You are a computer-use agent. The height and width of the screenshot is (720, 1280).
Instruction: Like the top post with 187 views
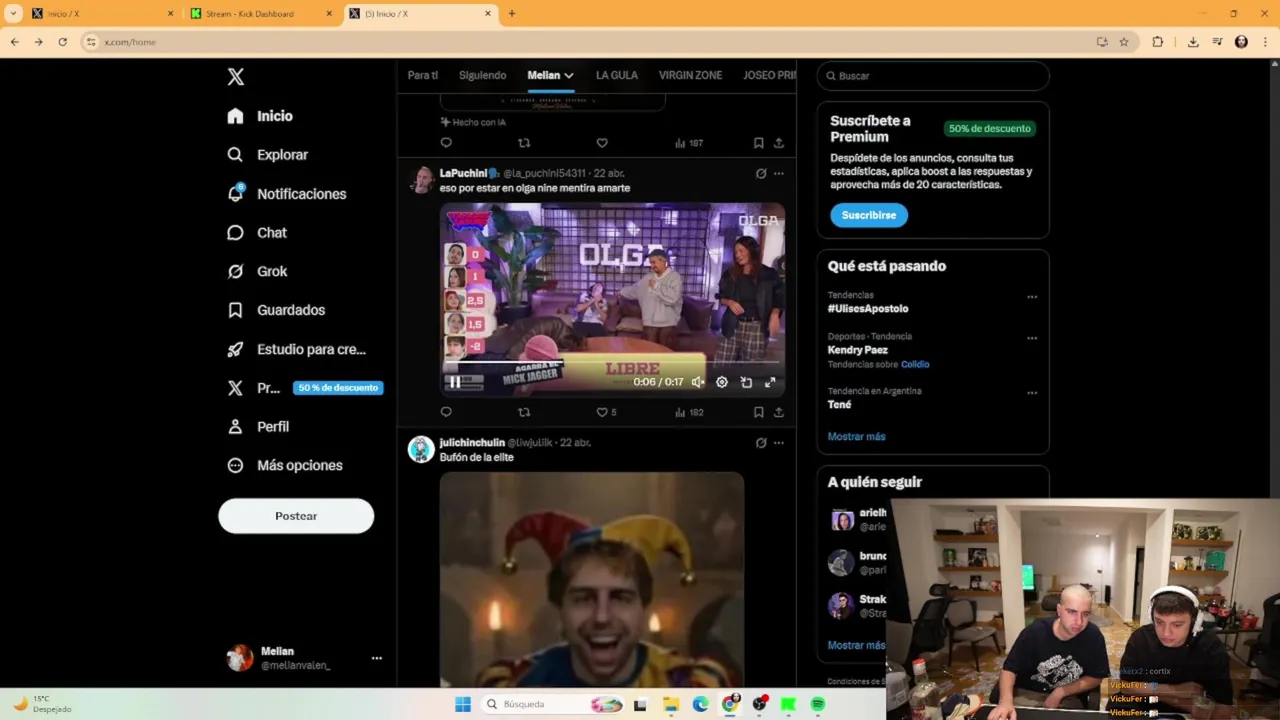click(602, 143)
